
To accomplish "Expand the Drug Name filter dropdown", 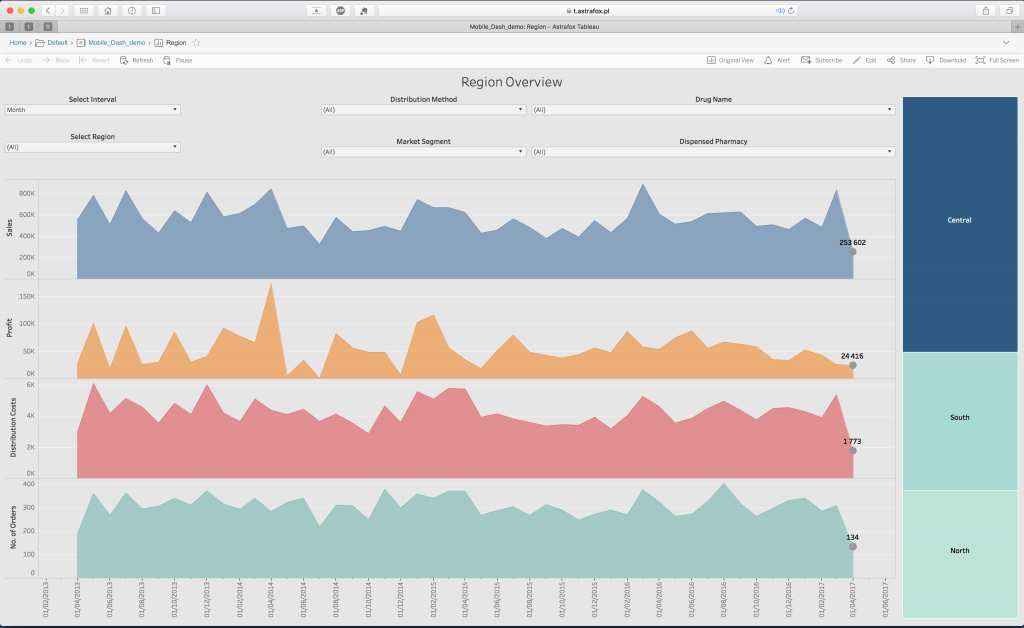I will coord(712,110).
